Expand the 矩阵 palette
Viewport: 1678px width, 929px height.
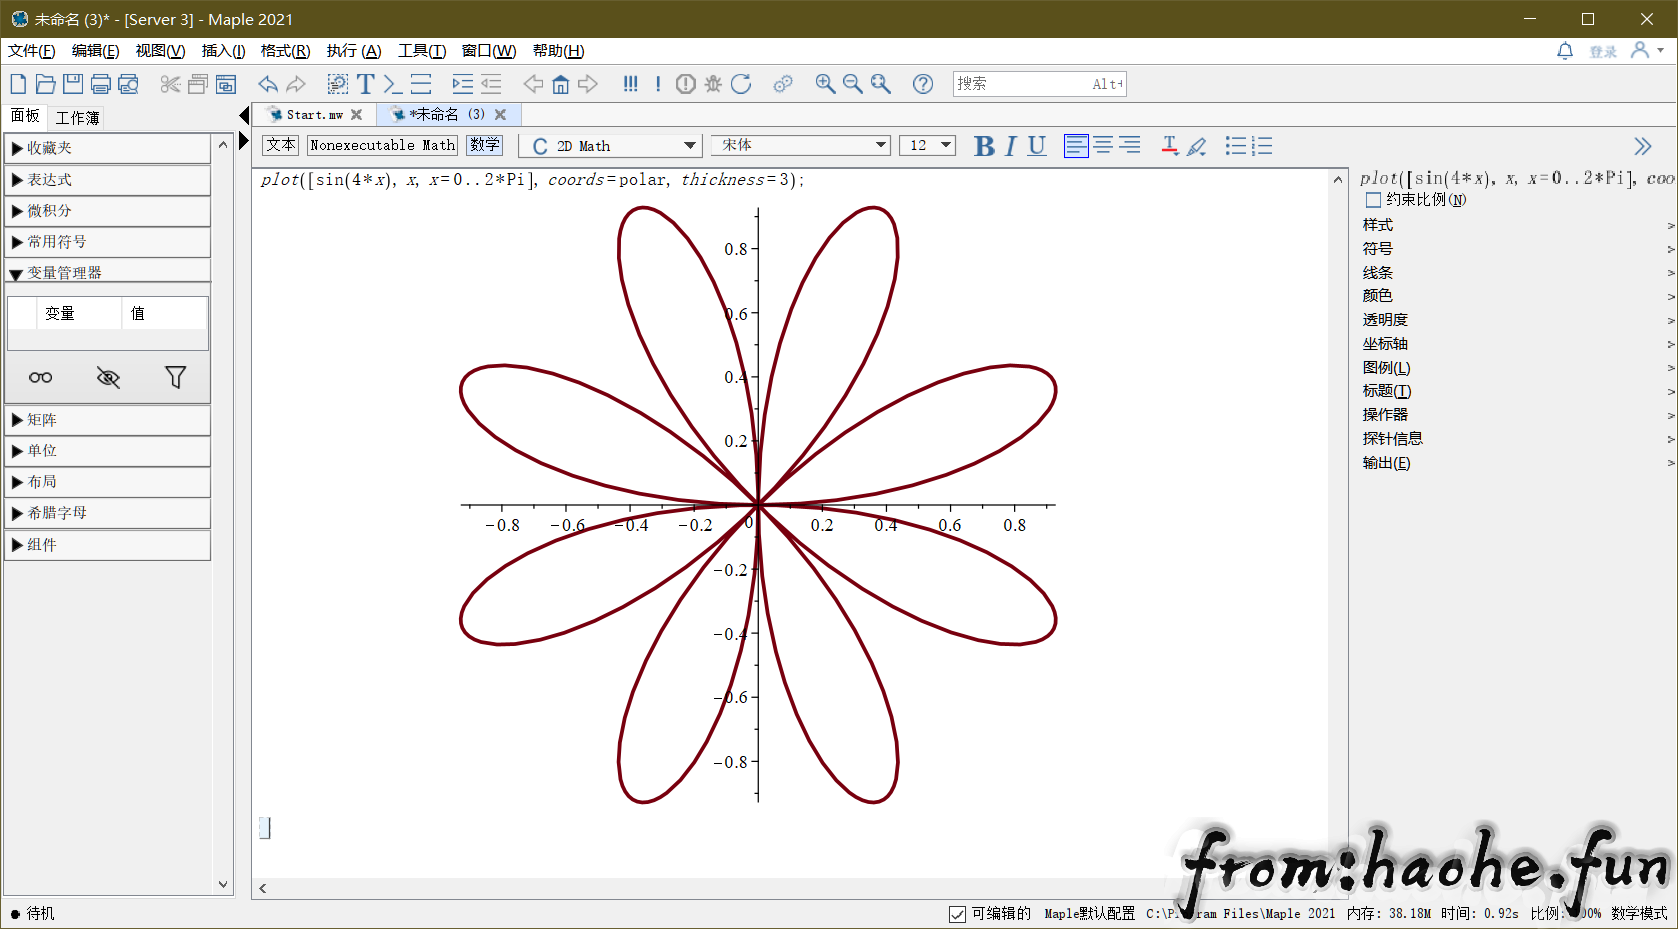tap(107, 420)
